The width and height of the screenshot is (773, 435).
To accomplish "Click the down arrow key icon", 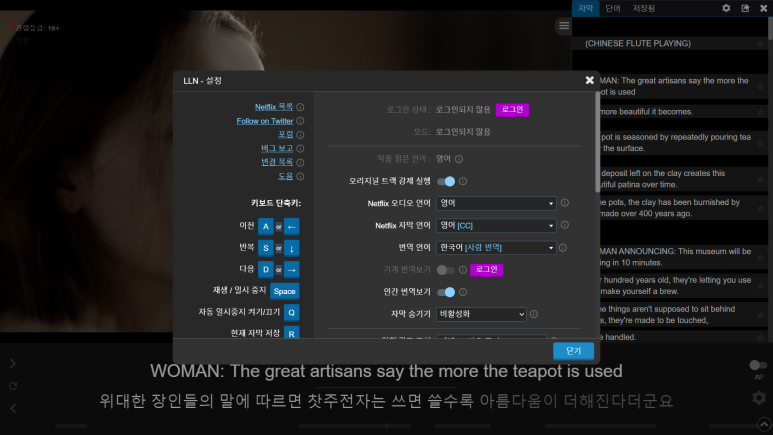I will click(x=291, y=248).
